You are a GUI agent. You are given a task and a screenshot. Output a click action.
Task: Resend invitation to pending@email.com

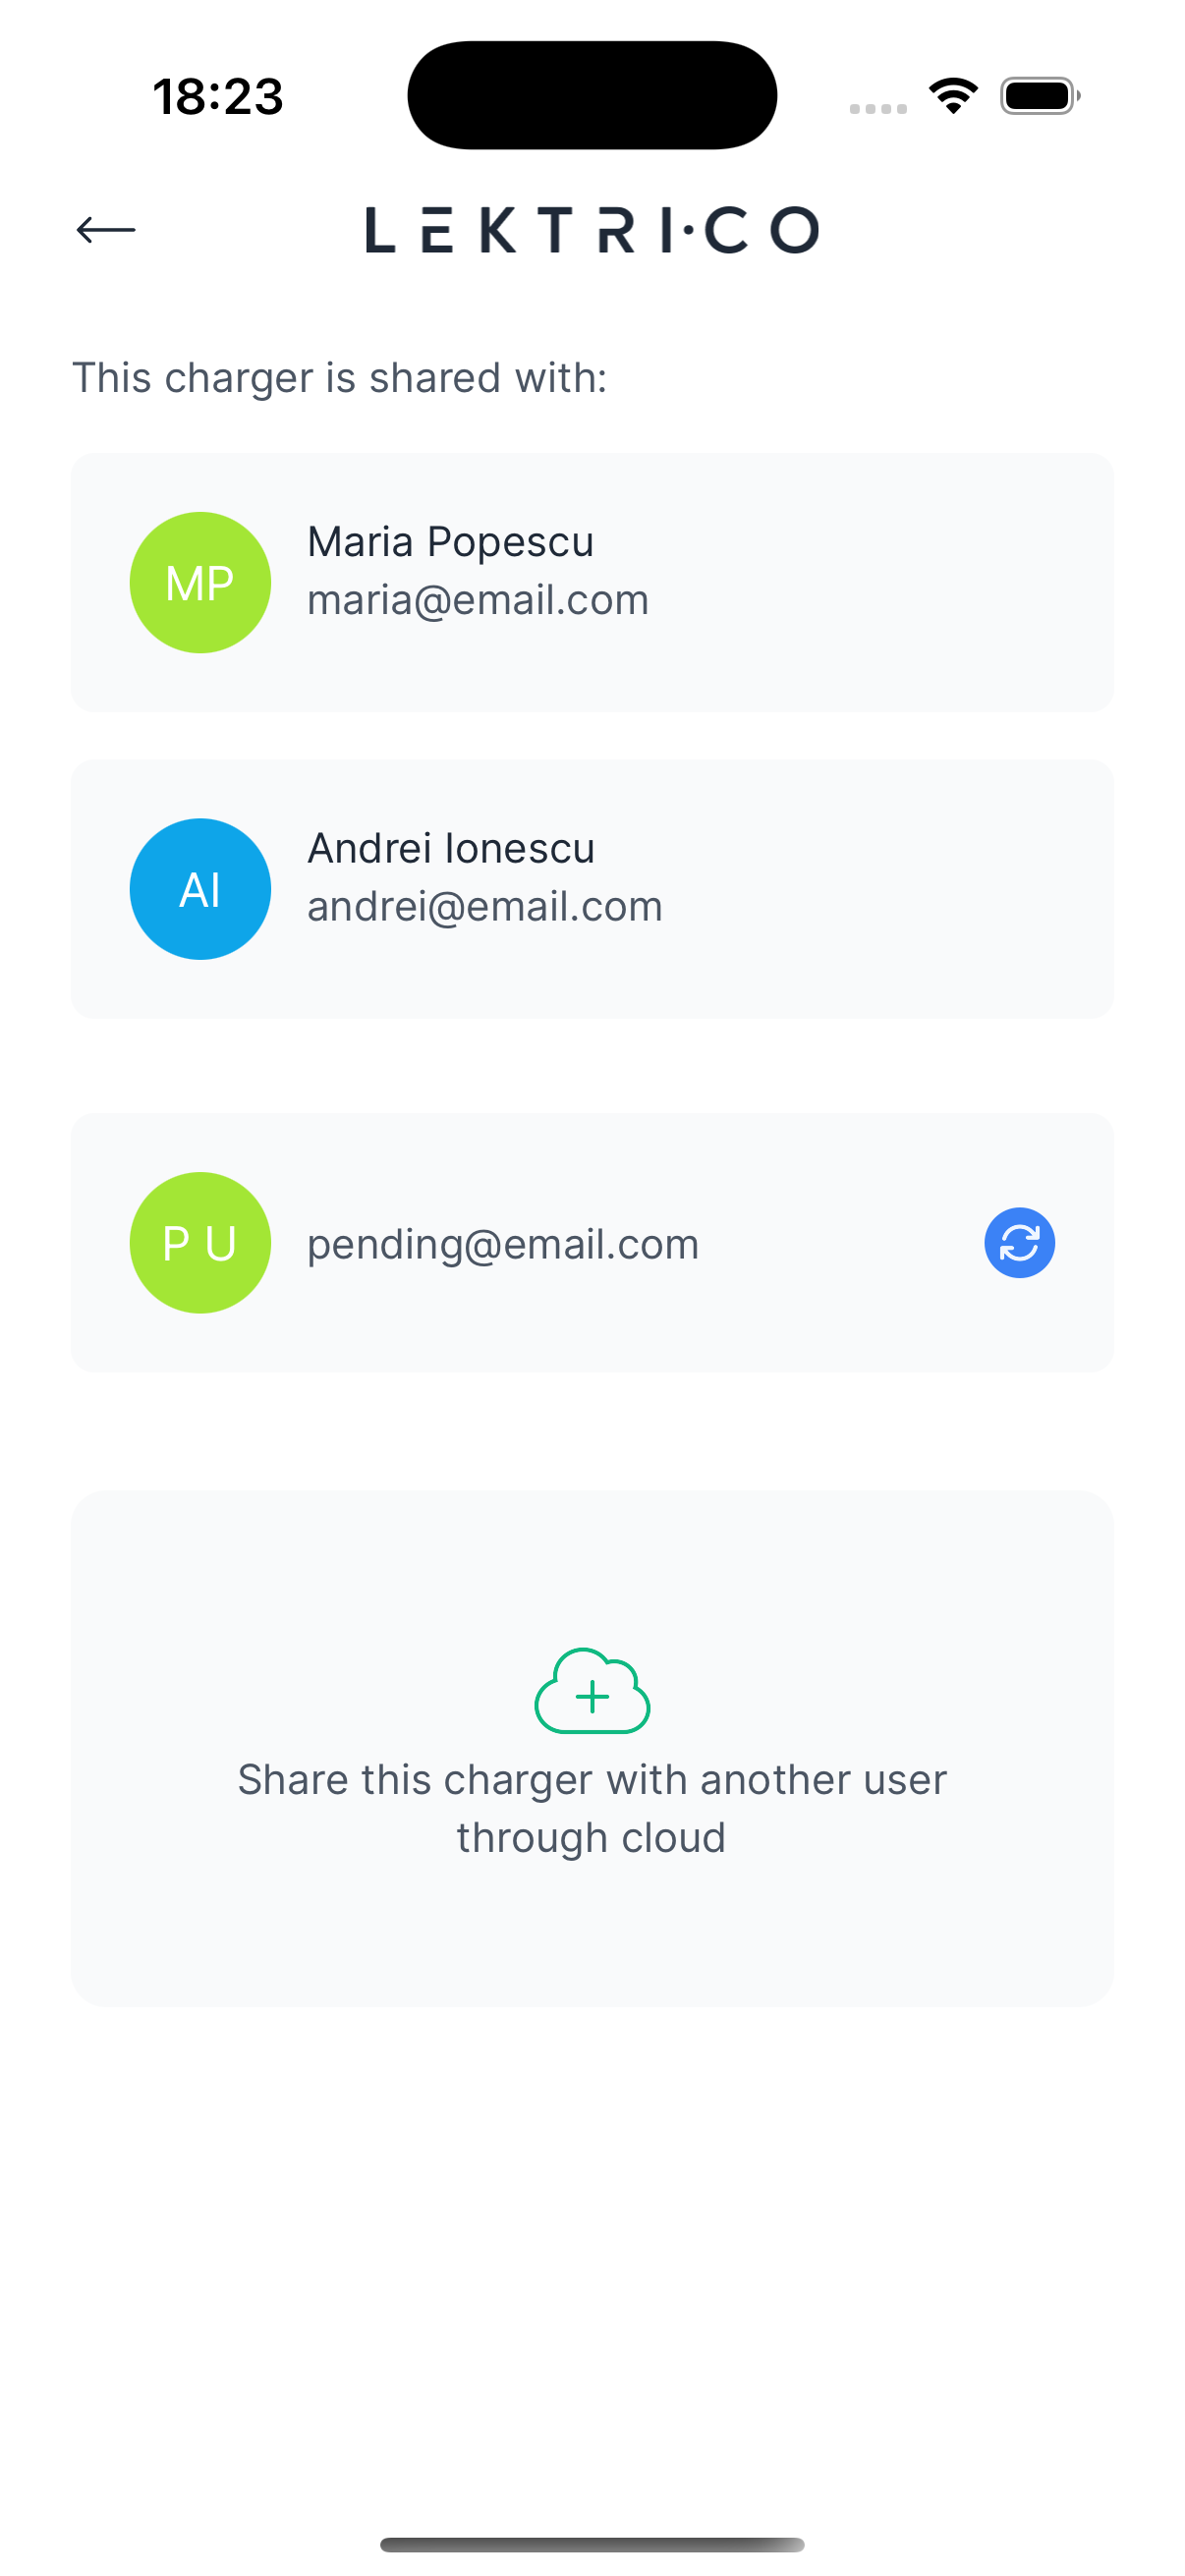click(x=1019, y=1243)
